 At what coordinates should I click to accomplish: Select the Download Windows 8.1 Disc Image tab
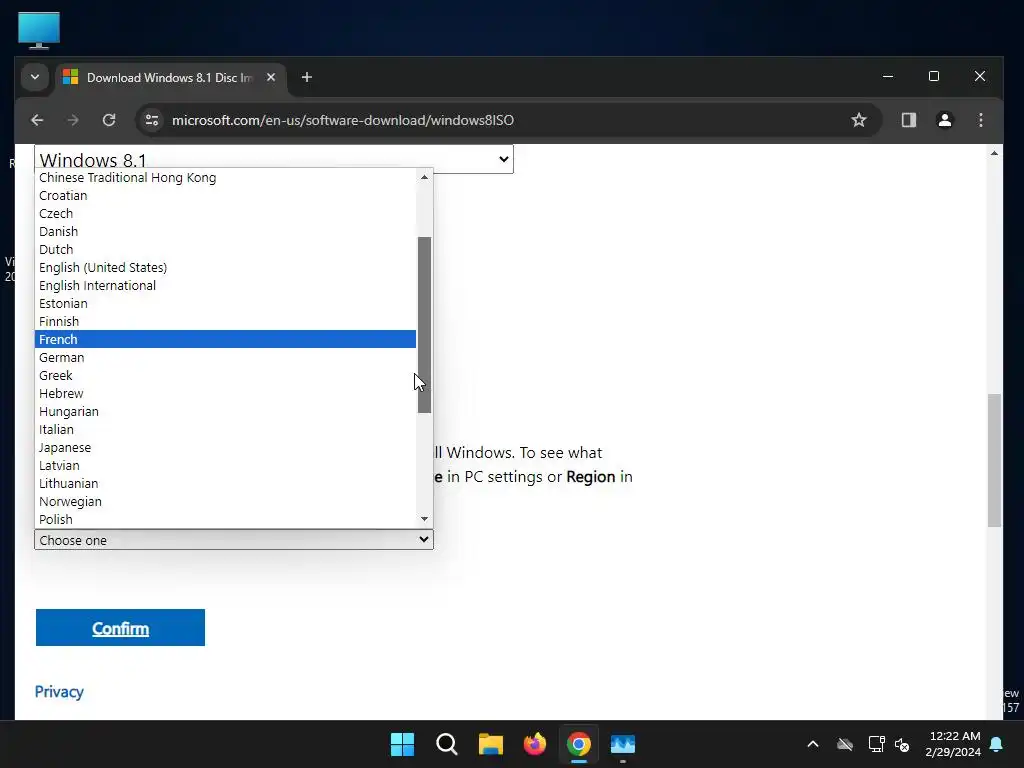coord(170,78)
